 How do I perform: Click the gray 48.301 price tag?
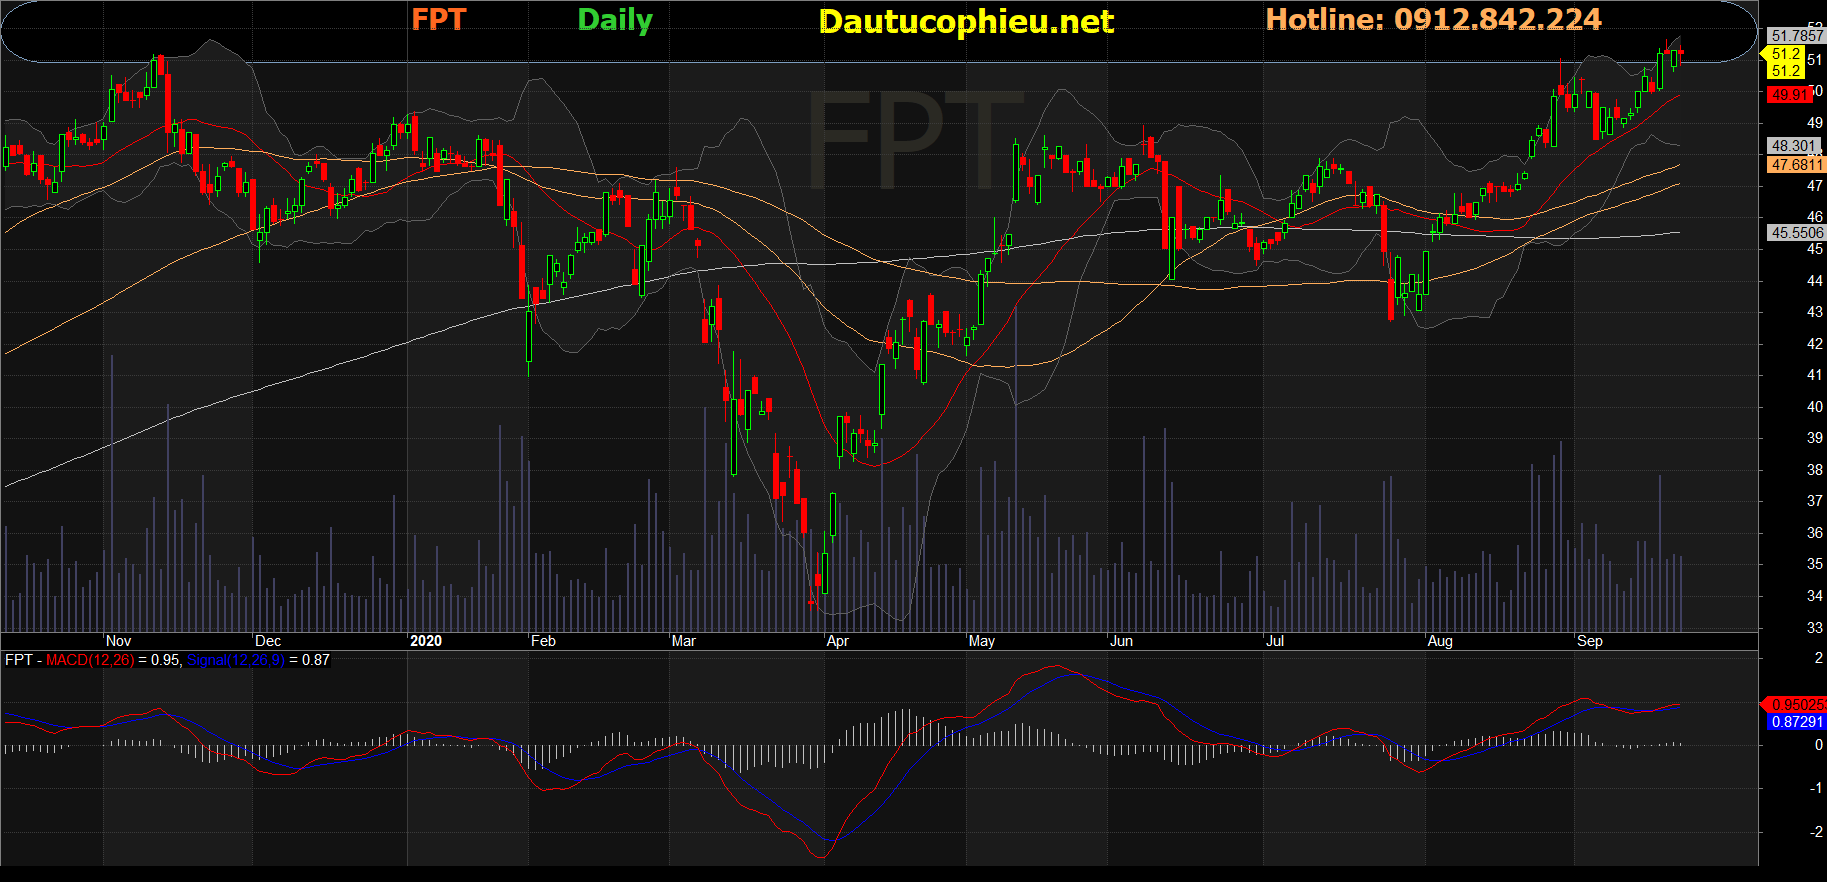pos(1794,146)
